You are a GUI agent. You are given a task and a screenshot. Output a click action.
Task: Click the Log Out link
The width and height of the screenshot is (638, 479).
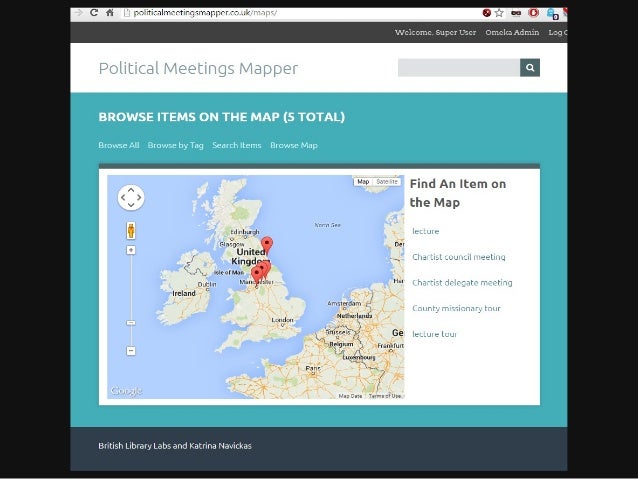click(x=557, y=33)
